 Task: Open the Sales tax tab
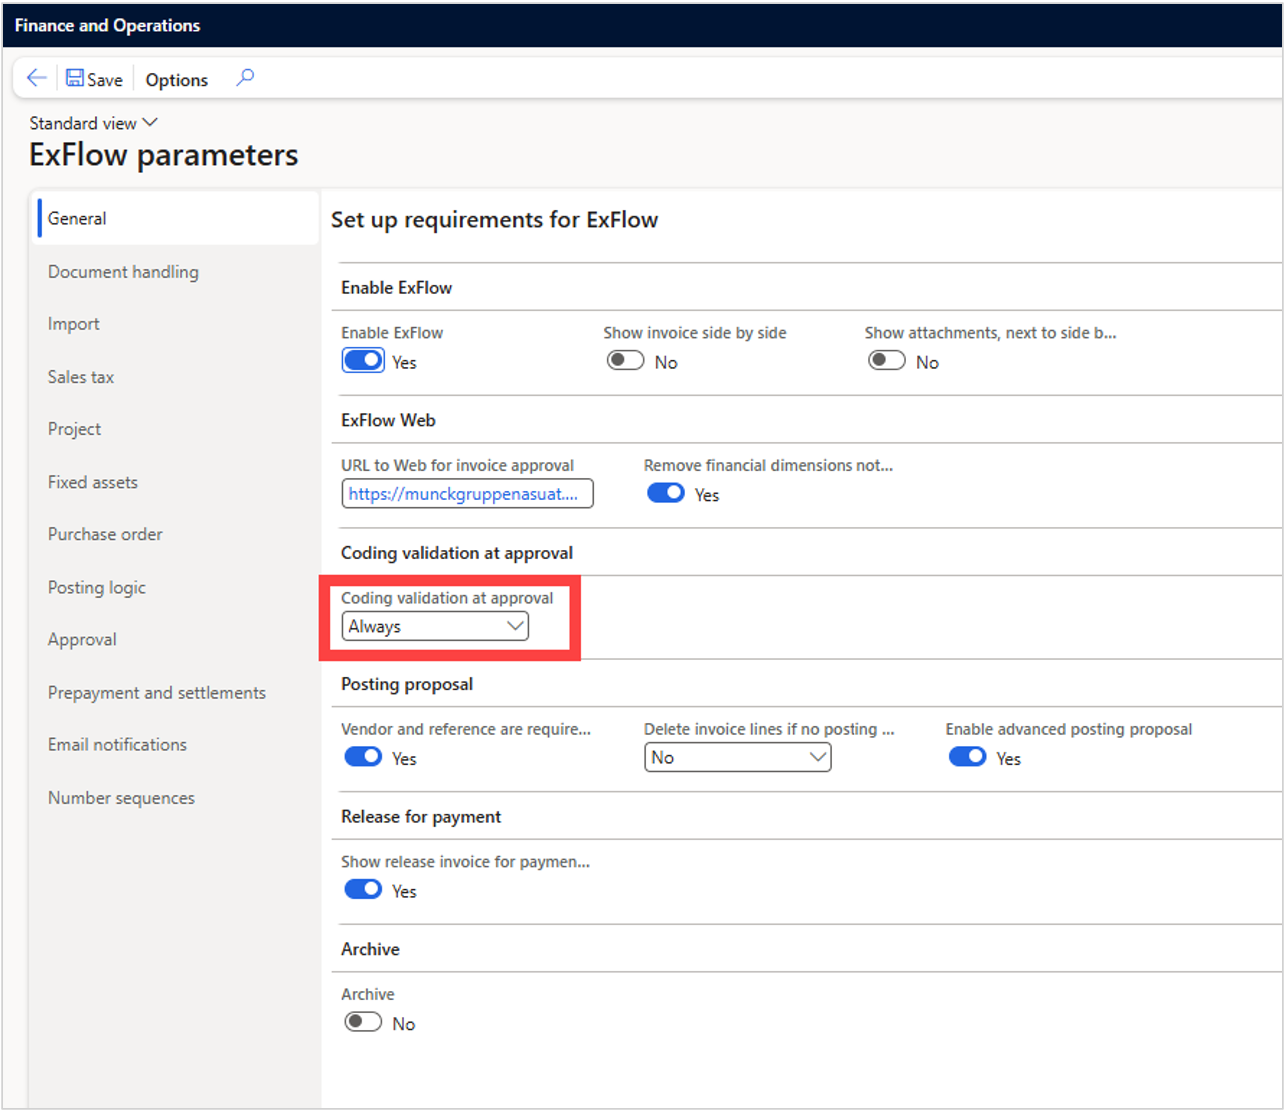[81, 377]
